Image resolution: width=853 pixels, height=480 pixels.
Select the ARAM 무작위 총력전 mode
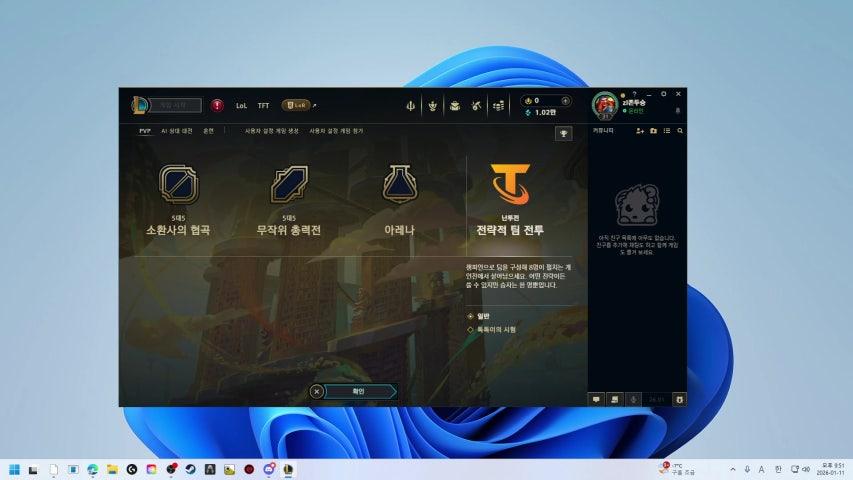(289, 200)
